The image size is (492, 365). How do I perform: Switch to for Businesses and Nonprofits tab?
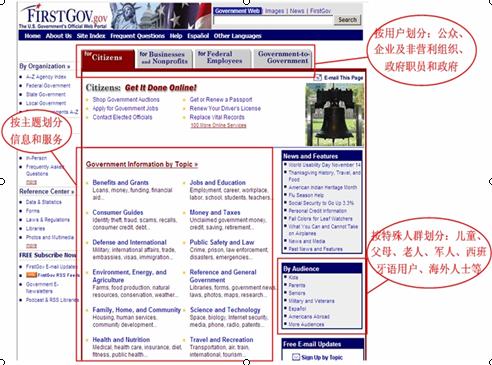click(164, 58)
